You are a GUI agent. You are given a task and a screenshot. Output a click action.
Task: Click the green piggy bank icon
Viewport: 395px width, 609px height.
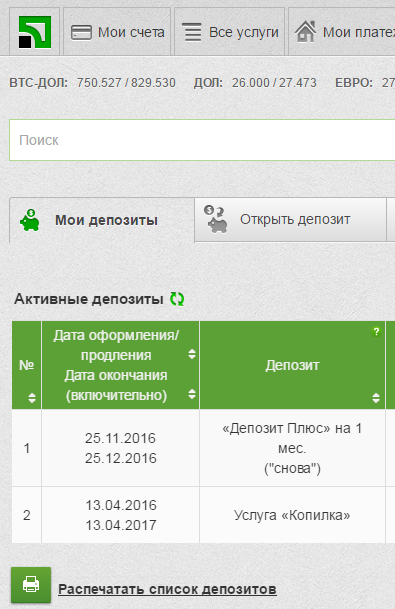[x=30, y=220]
